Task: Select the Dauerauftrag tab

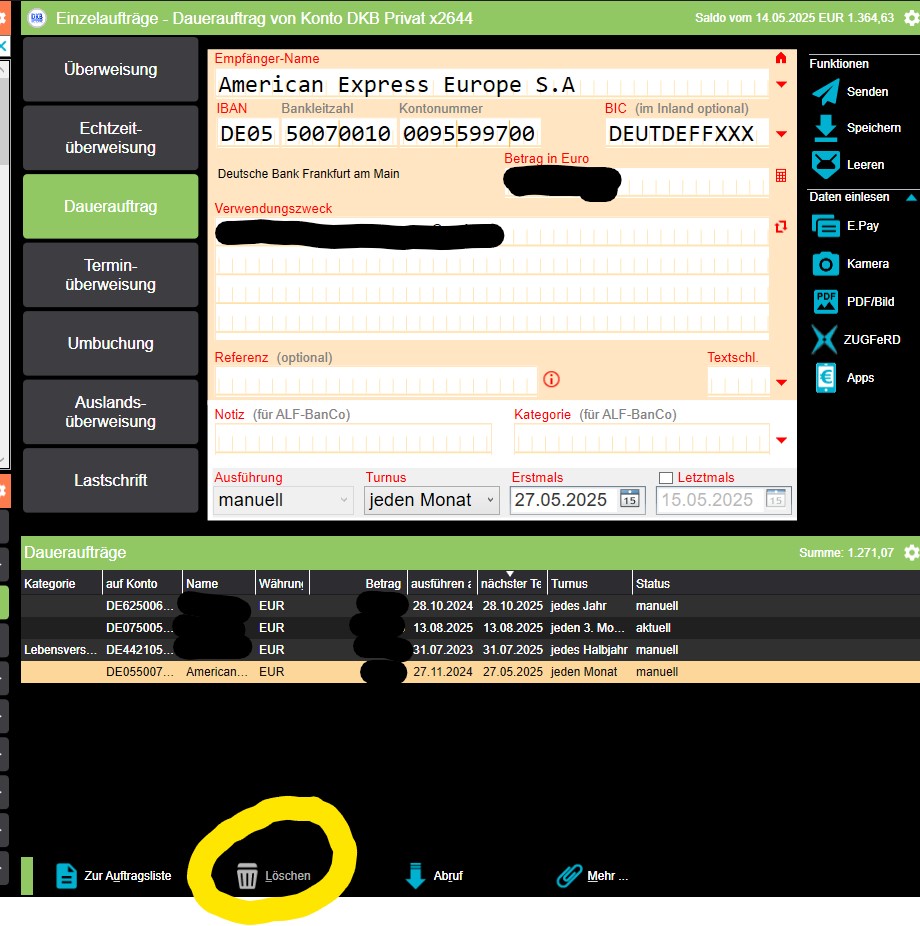Action: (x=110, y=206)
